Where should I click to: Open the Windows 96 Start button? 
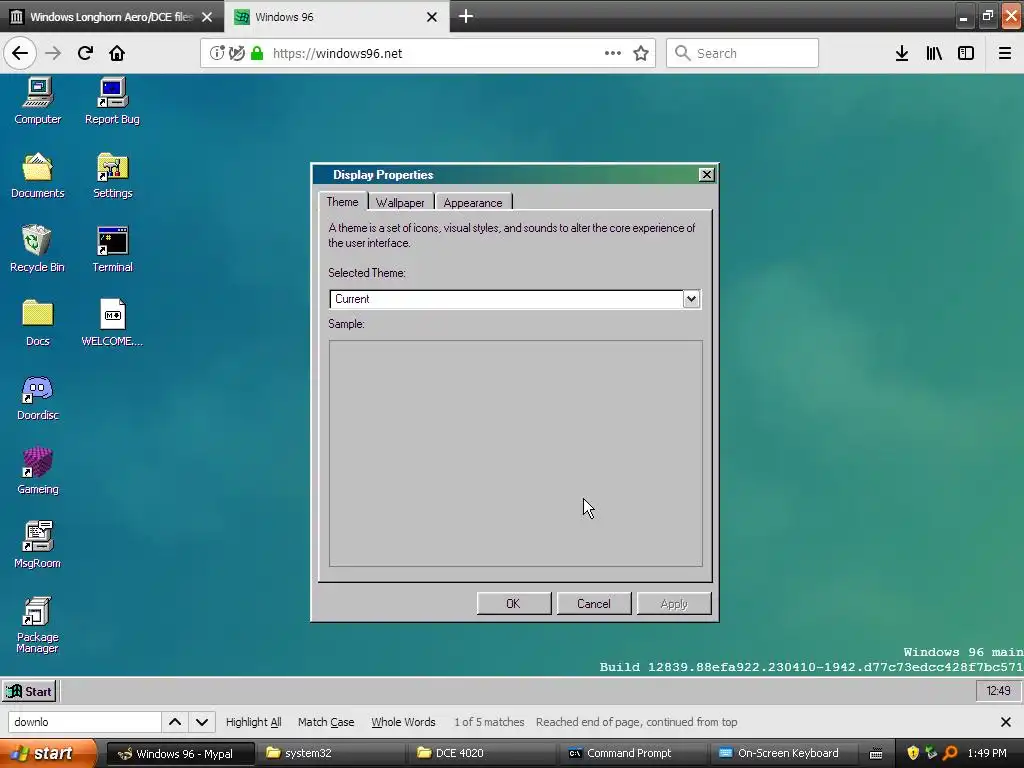pyautogui.click(x=30, y=691)
